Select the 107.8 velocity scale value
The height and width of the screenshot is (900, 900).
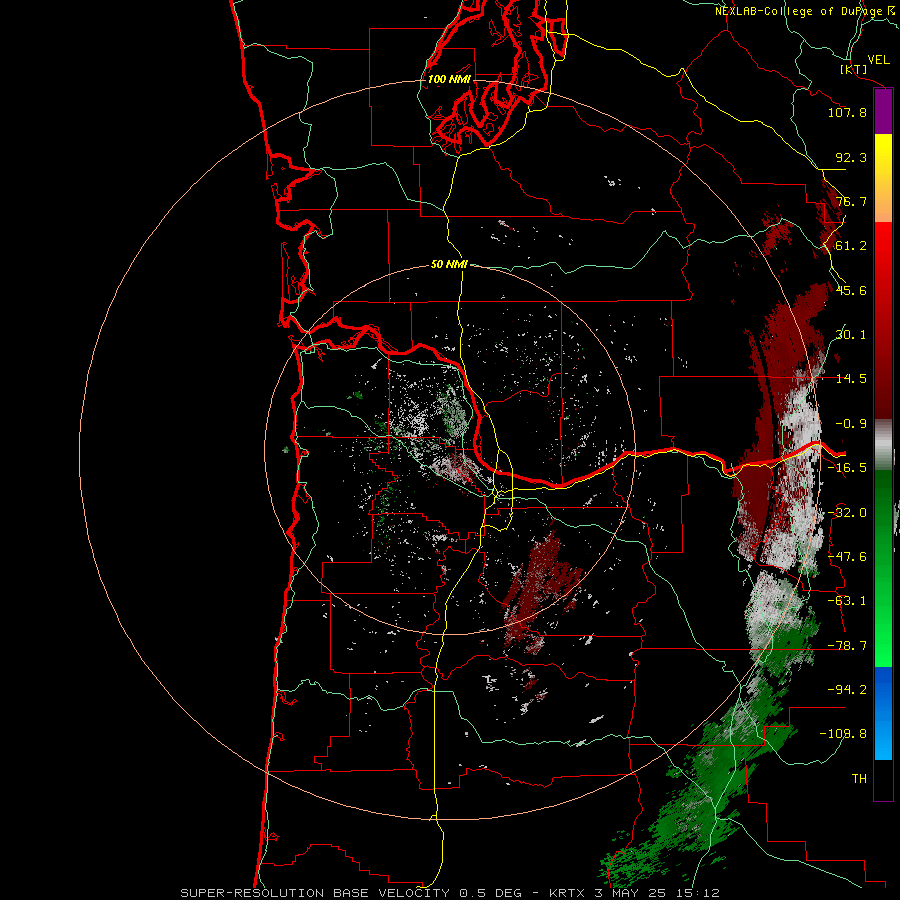(847, 112)
